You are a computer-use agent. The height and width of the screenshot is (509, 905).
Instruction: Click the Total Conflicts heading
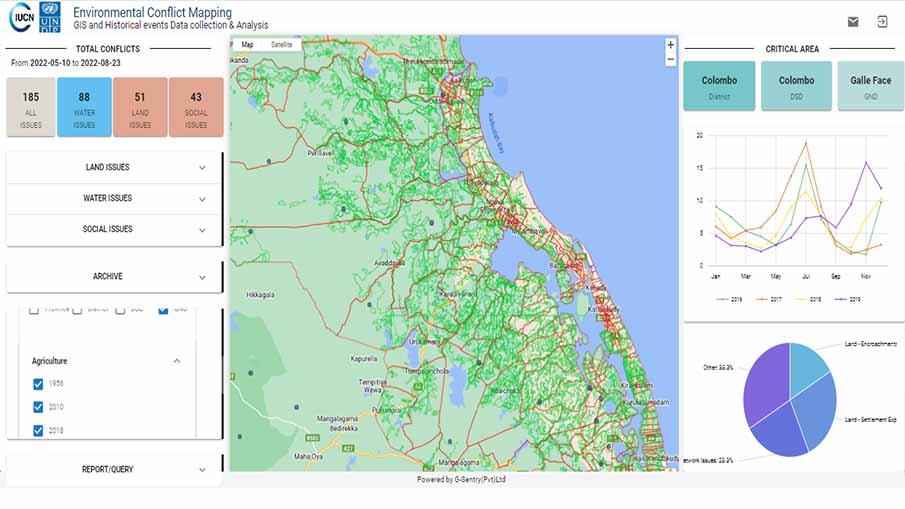(108, 49)
